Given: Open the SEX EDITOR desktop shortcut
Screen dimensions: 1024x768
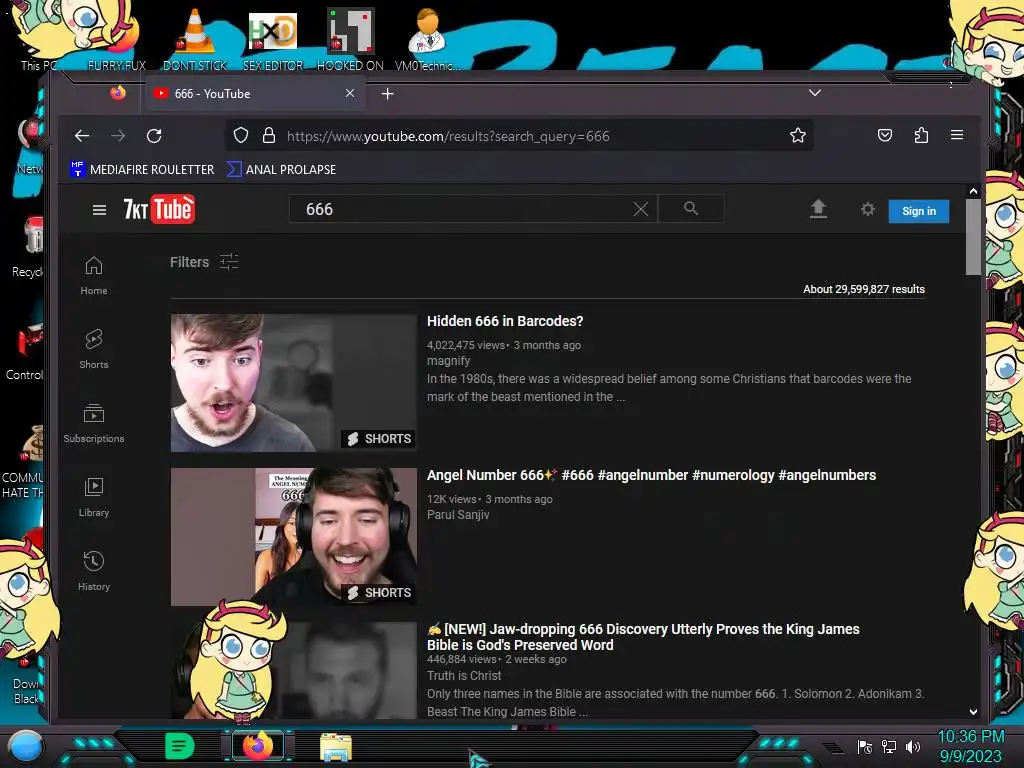Looking at the screenshot, I should tap(273, 39).
